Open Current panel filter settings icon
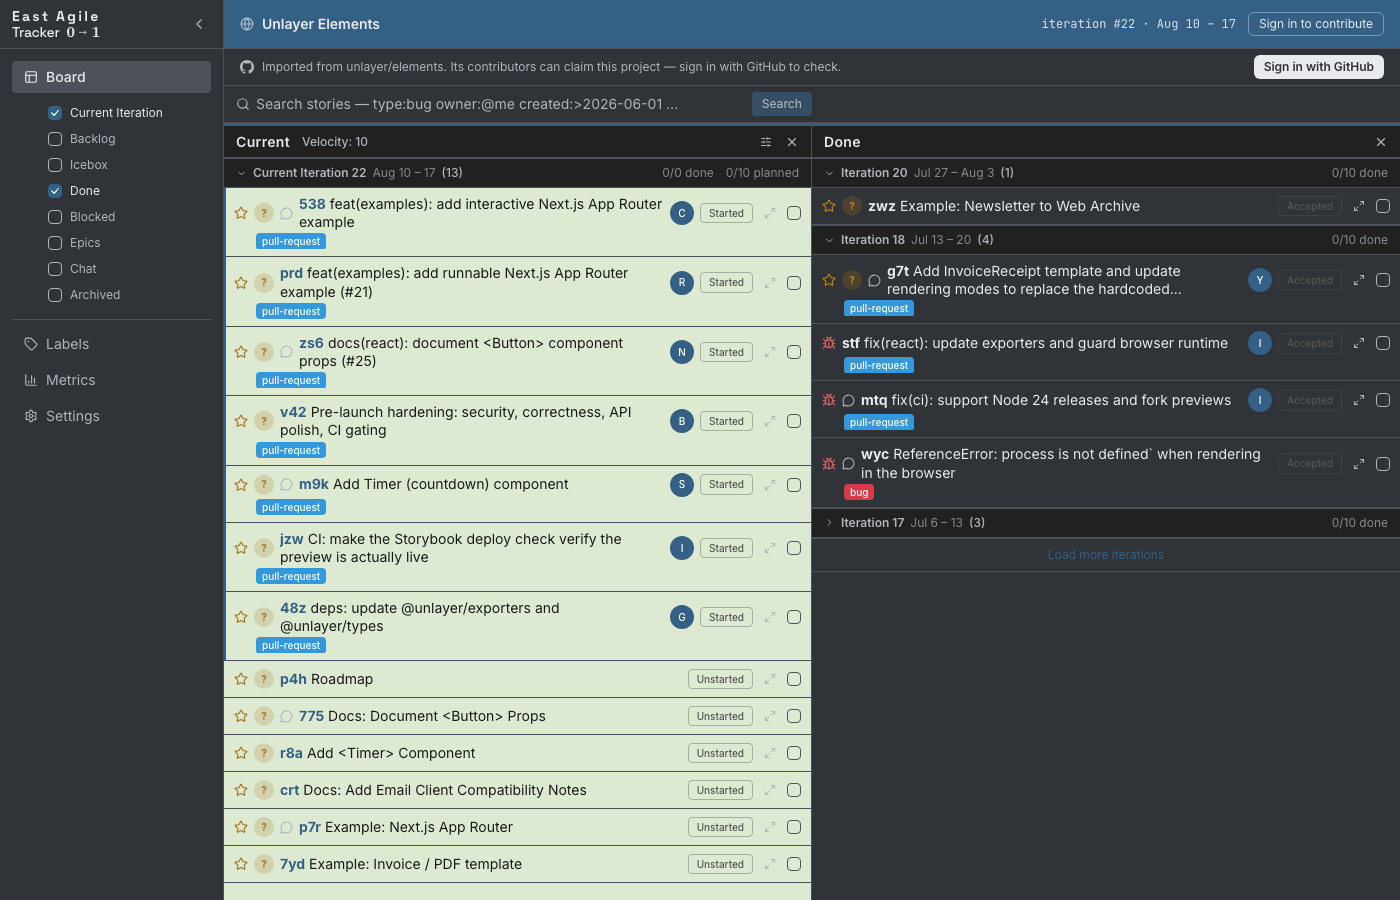Image resolution: width=1400 pixels, height=900 pixels. [x=766, y=142]
